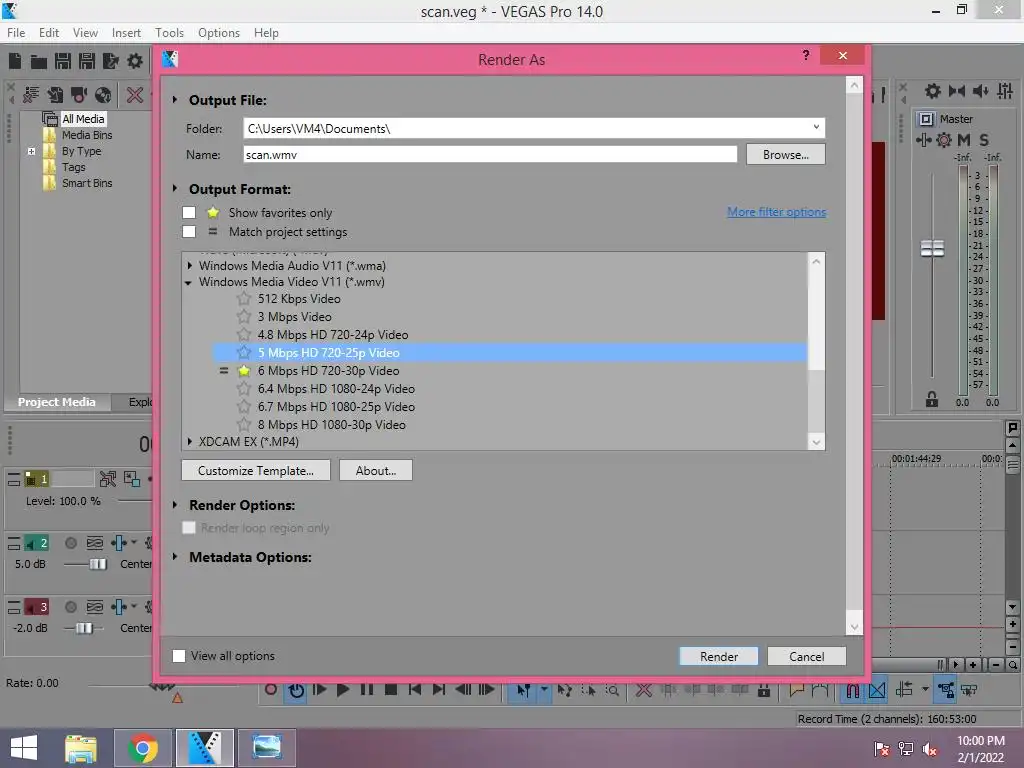Viewport: 1024px width, 768px height.
Task: Click Extract Audio from CD icon
Action: coord(103,95)
